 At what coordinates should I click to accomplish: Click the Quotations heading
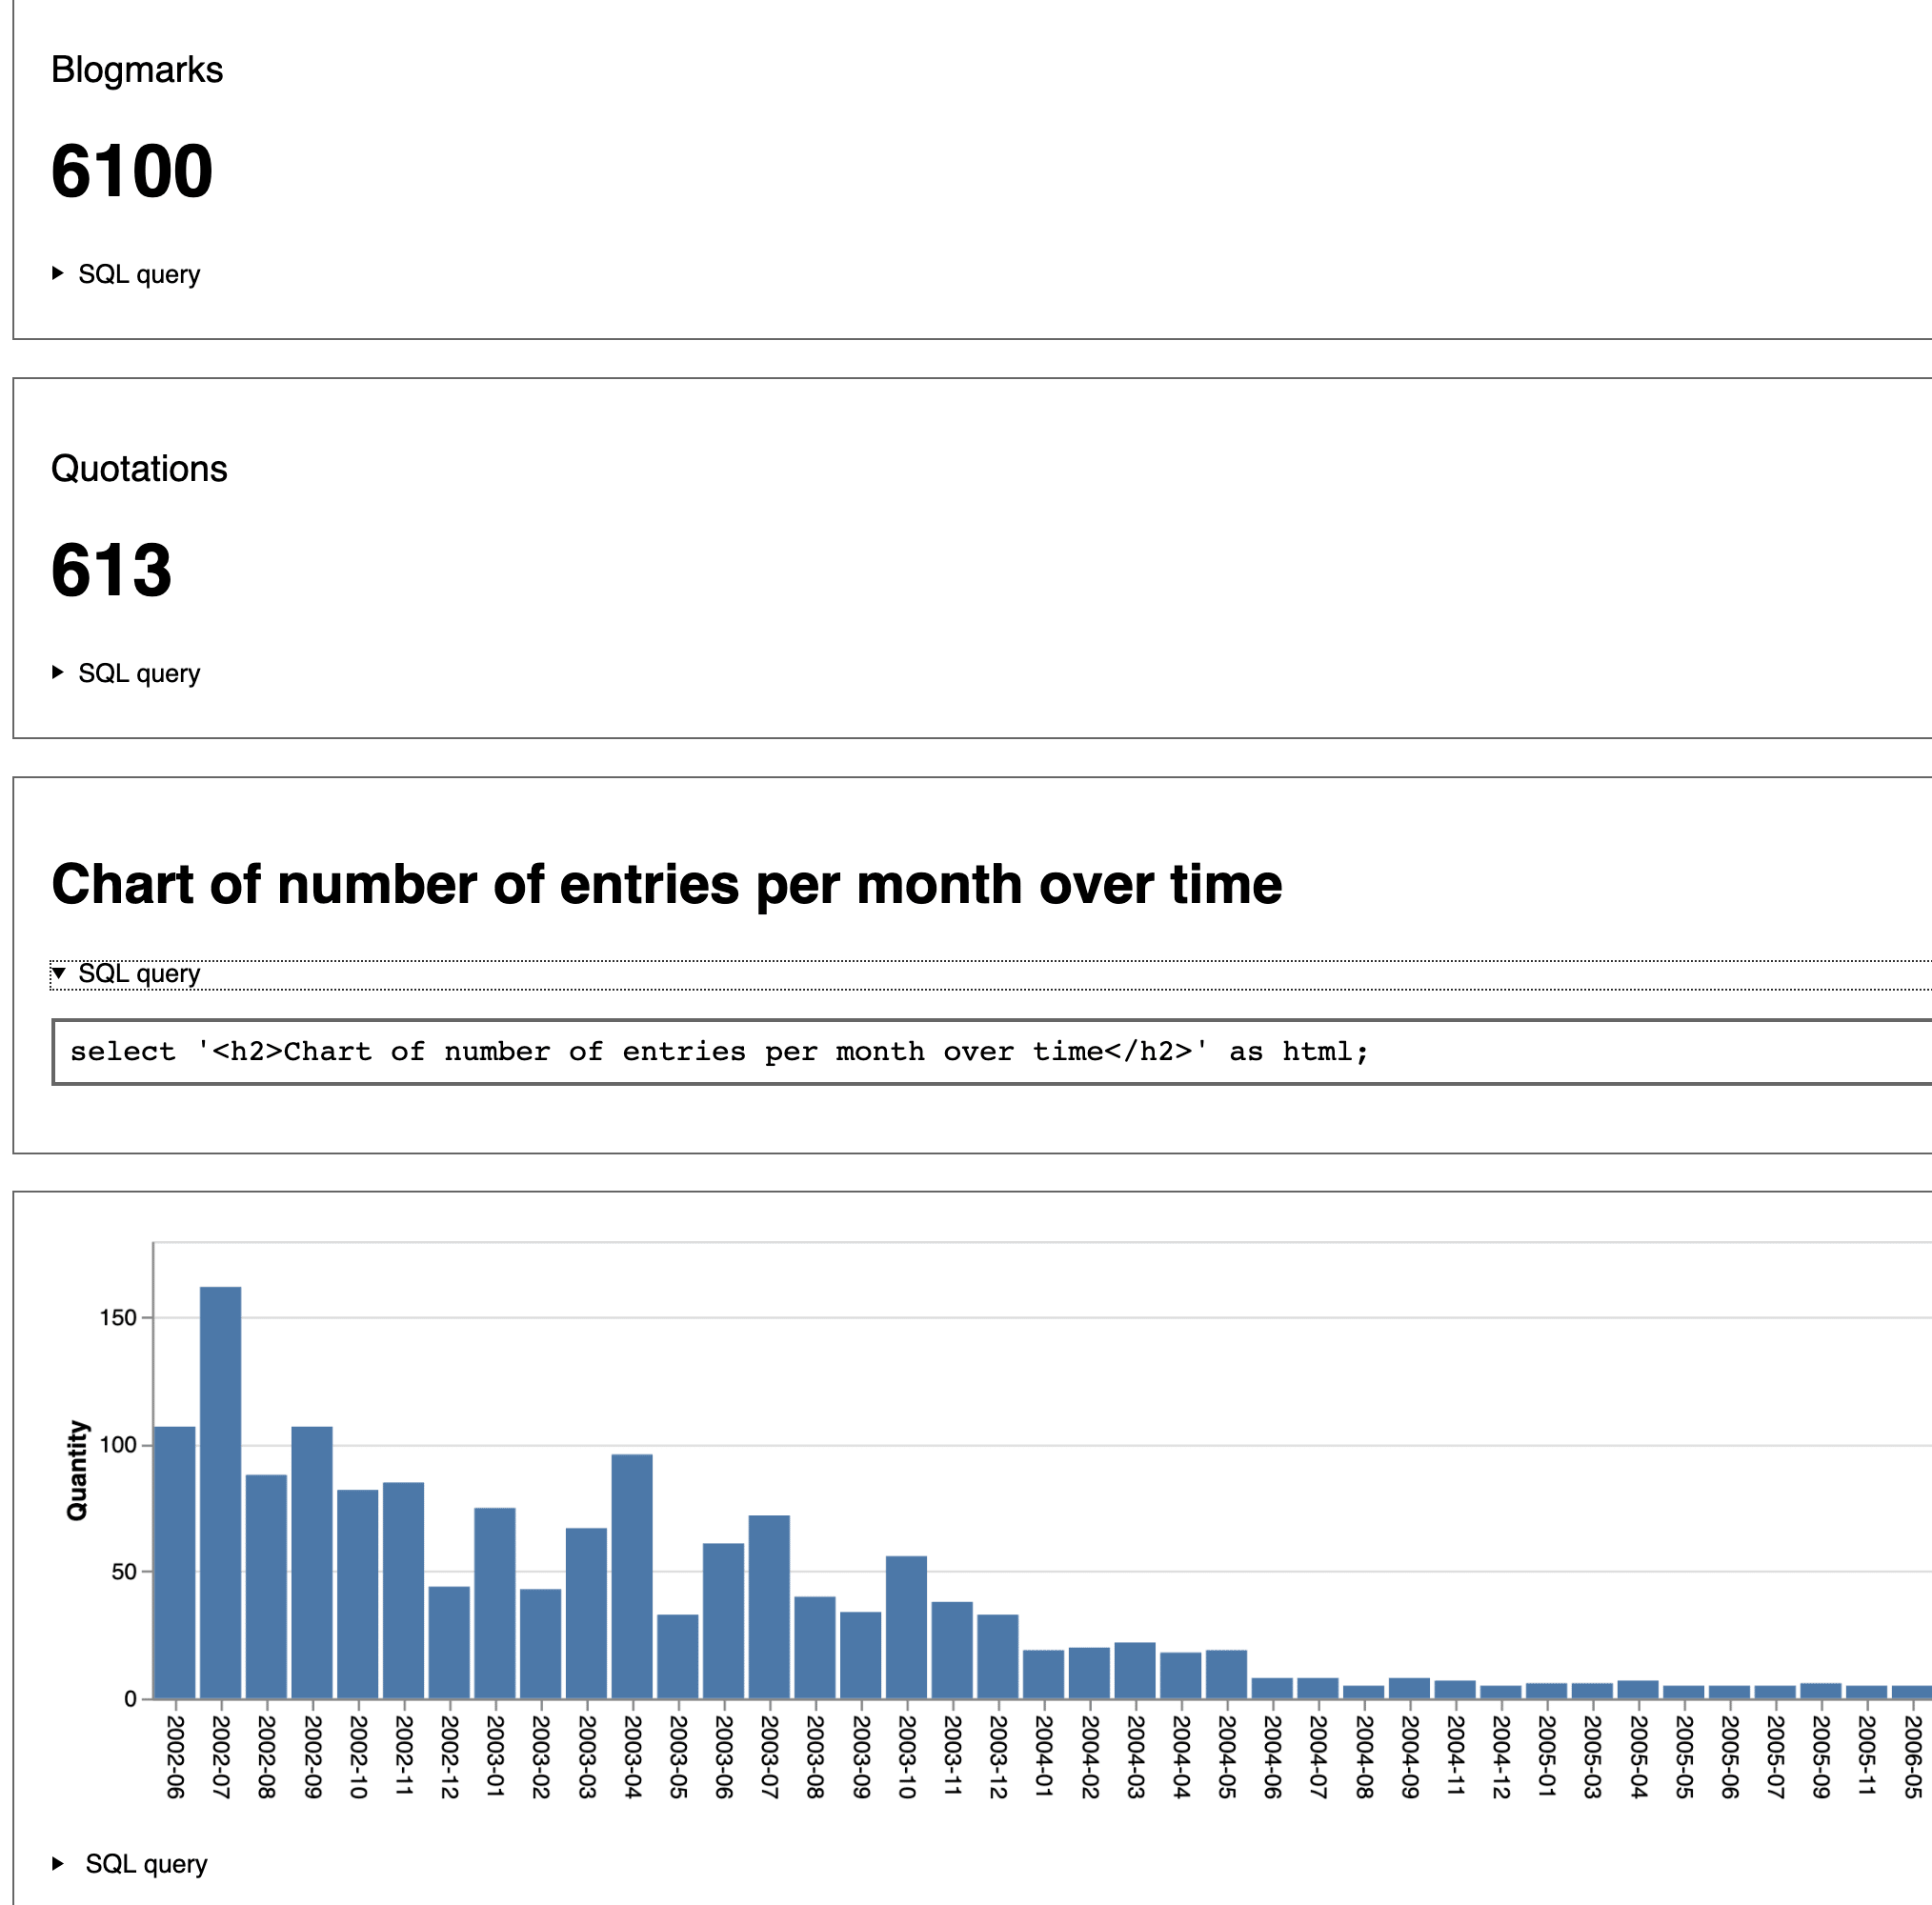(x=140, y=467)
